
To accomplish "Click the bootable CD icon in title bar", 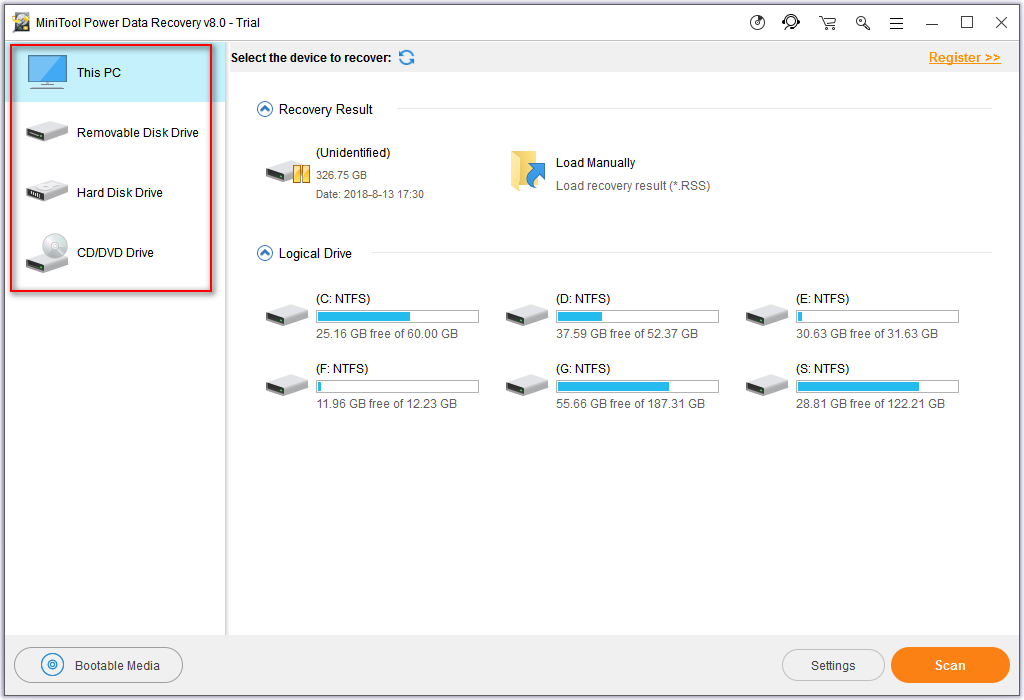I will (x=757, y=23).
